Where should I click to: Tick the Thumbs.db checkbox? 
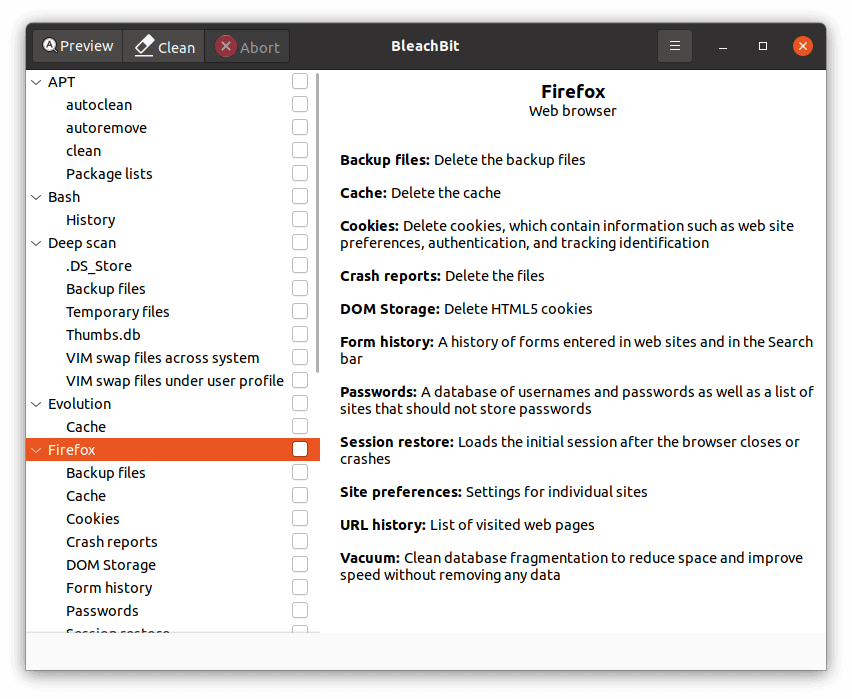click(300, 334)
